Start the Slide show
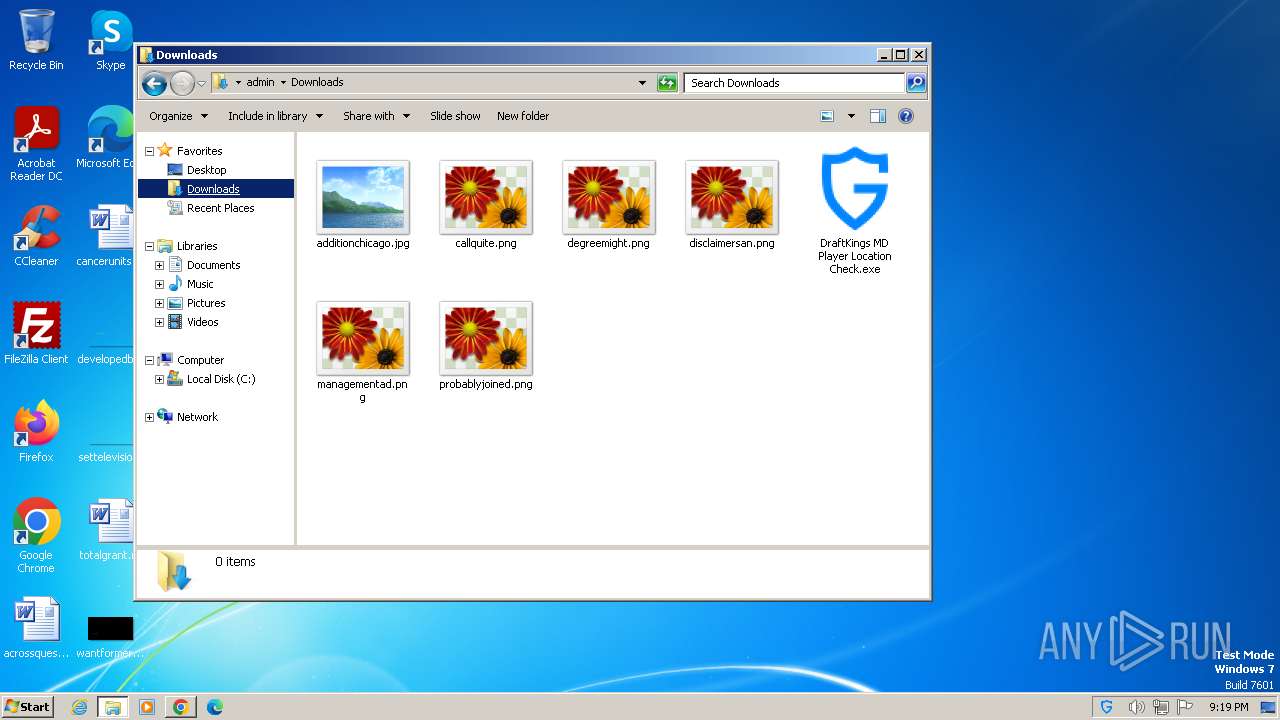The width and height of the screenshot is (1280, 720). click(x=455, y=116)
